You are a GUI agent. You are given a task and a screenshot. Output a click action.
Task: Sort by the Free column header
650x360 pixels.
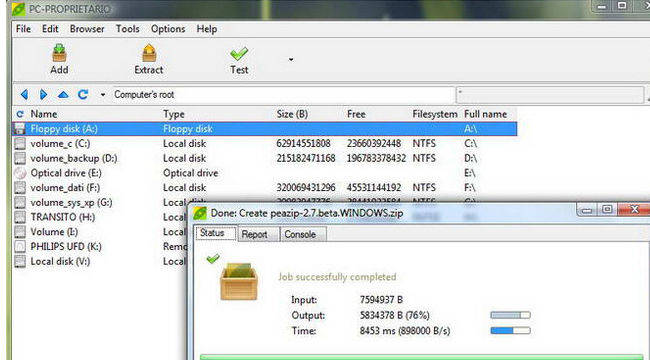(x=356, y=114)
